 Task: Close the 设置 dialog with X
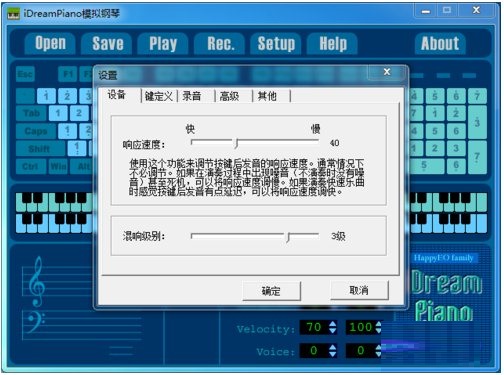coord(387,72)
